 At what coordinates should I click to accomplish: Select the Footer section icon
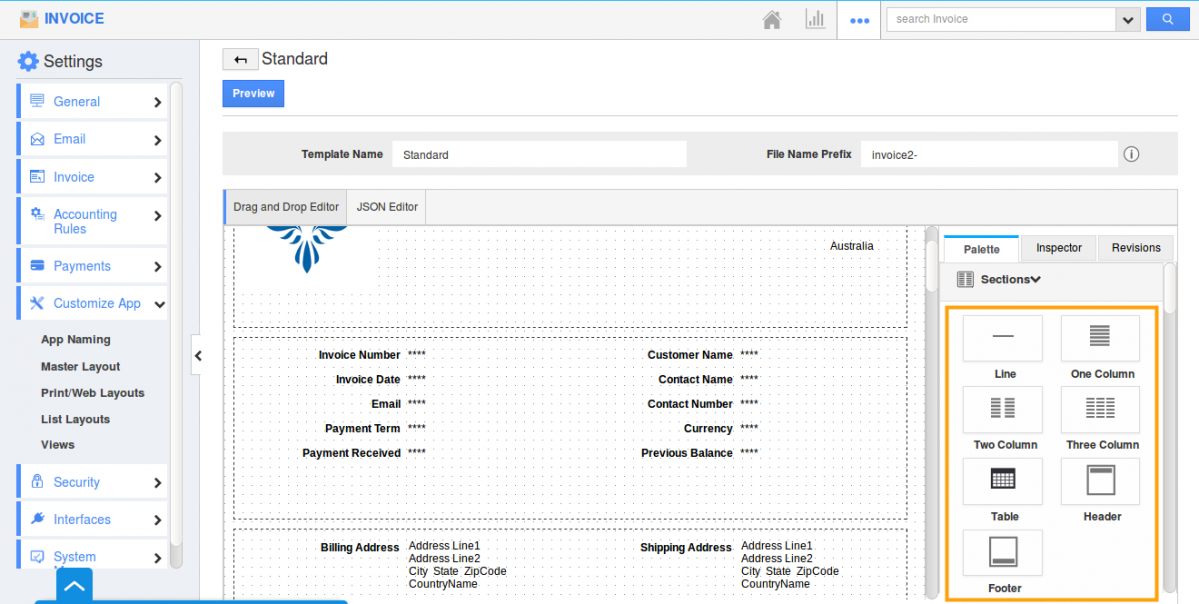tap(1002, 553)
